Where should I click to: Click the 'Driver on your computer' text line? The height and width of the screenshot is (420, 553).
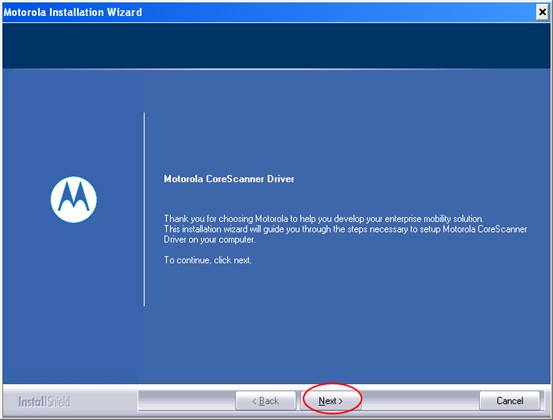pos(209,240)
